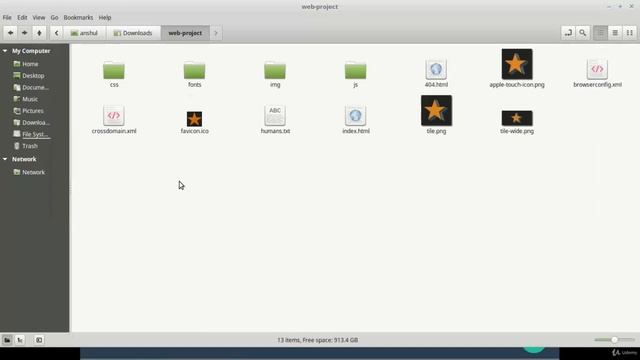640x360 pixels.
Task: Hide the sidebar with the status bar button
Action: 39,340
